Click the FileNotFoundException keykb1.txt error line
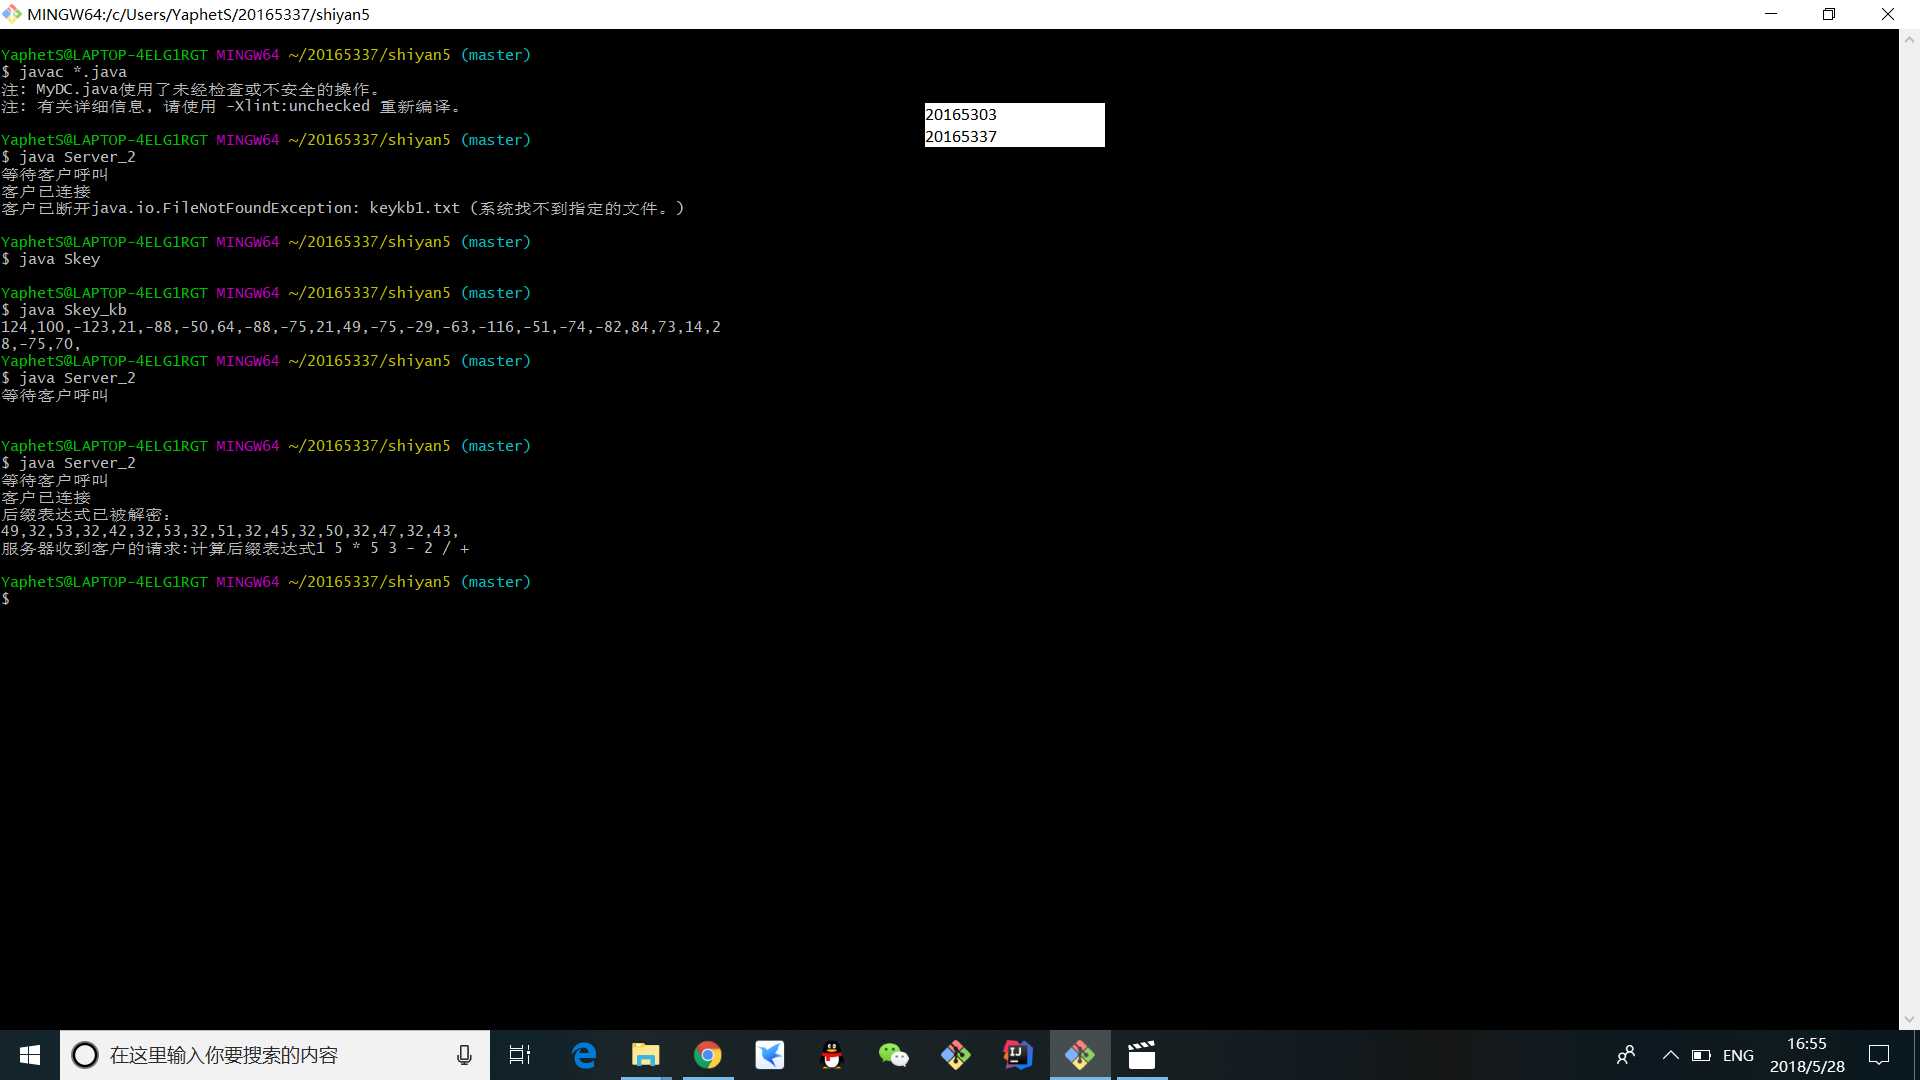The image size is (1920, 1080). tap(343, 208)
